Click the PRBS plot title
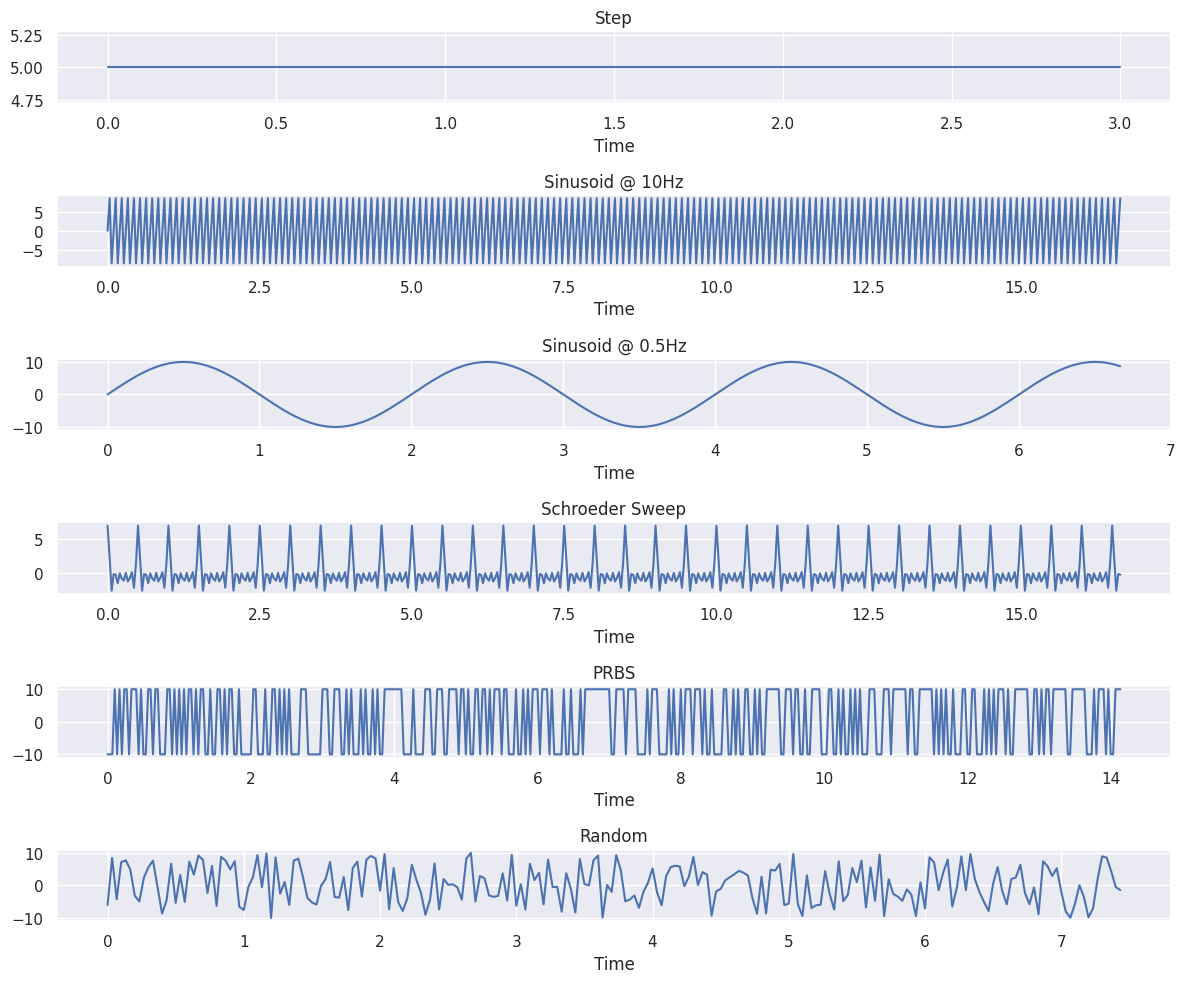This screenshot has width=1185, height=983. (613, 672)
